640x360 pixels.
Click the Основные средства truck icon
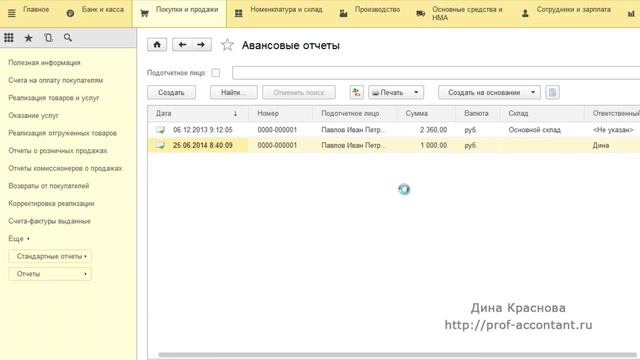click(421, 13)
